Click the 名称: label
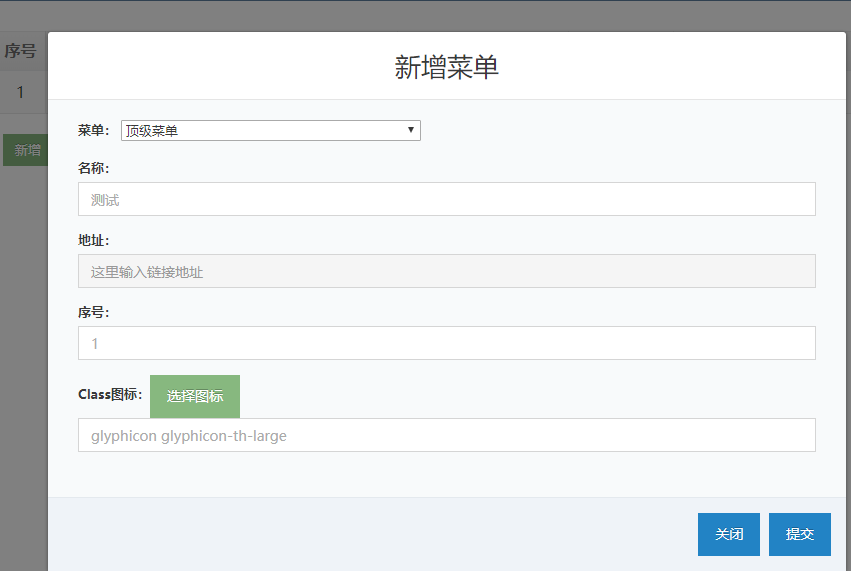Viewport: 851px width, 571px height. click(94, 168)
